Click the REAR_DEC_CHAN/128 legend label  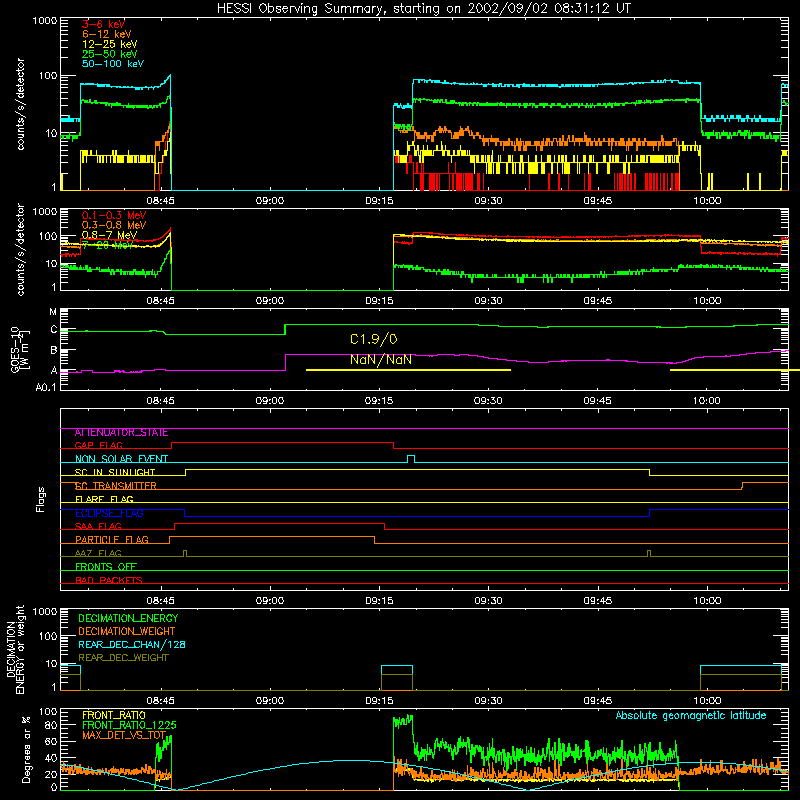(132, 645)
